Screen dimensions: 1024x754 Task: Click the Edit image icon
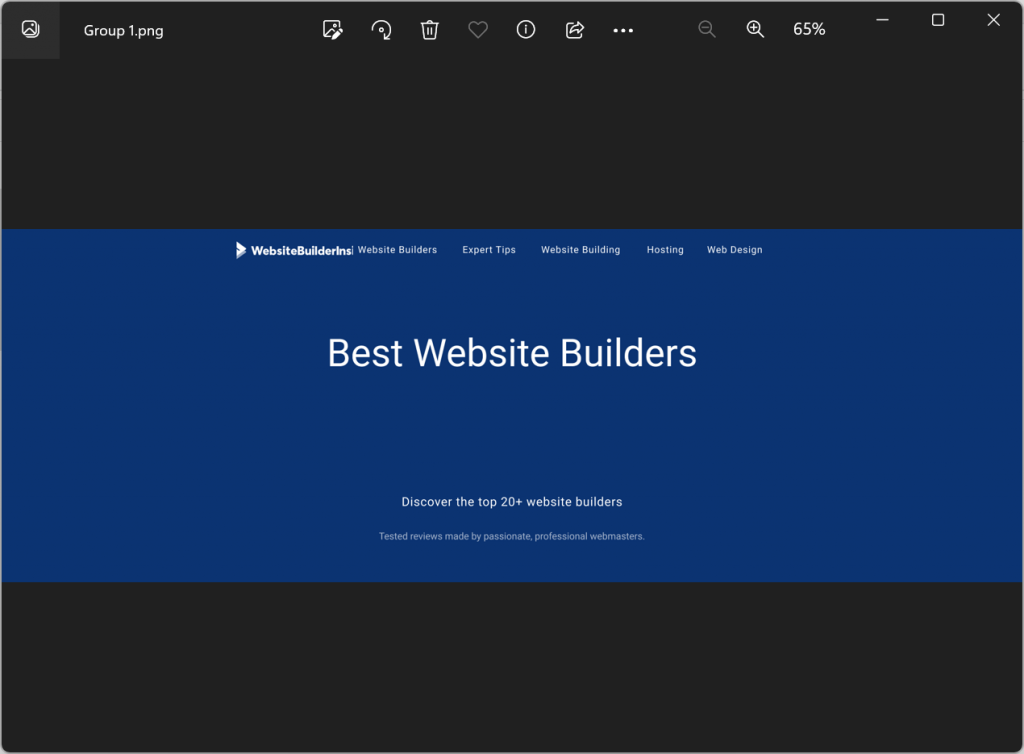pos(333,30)
